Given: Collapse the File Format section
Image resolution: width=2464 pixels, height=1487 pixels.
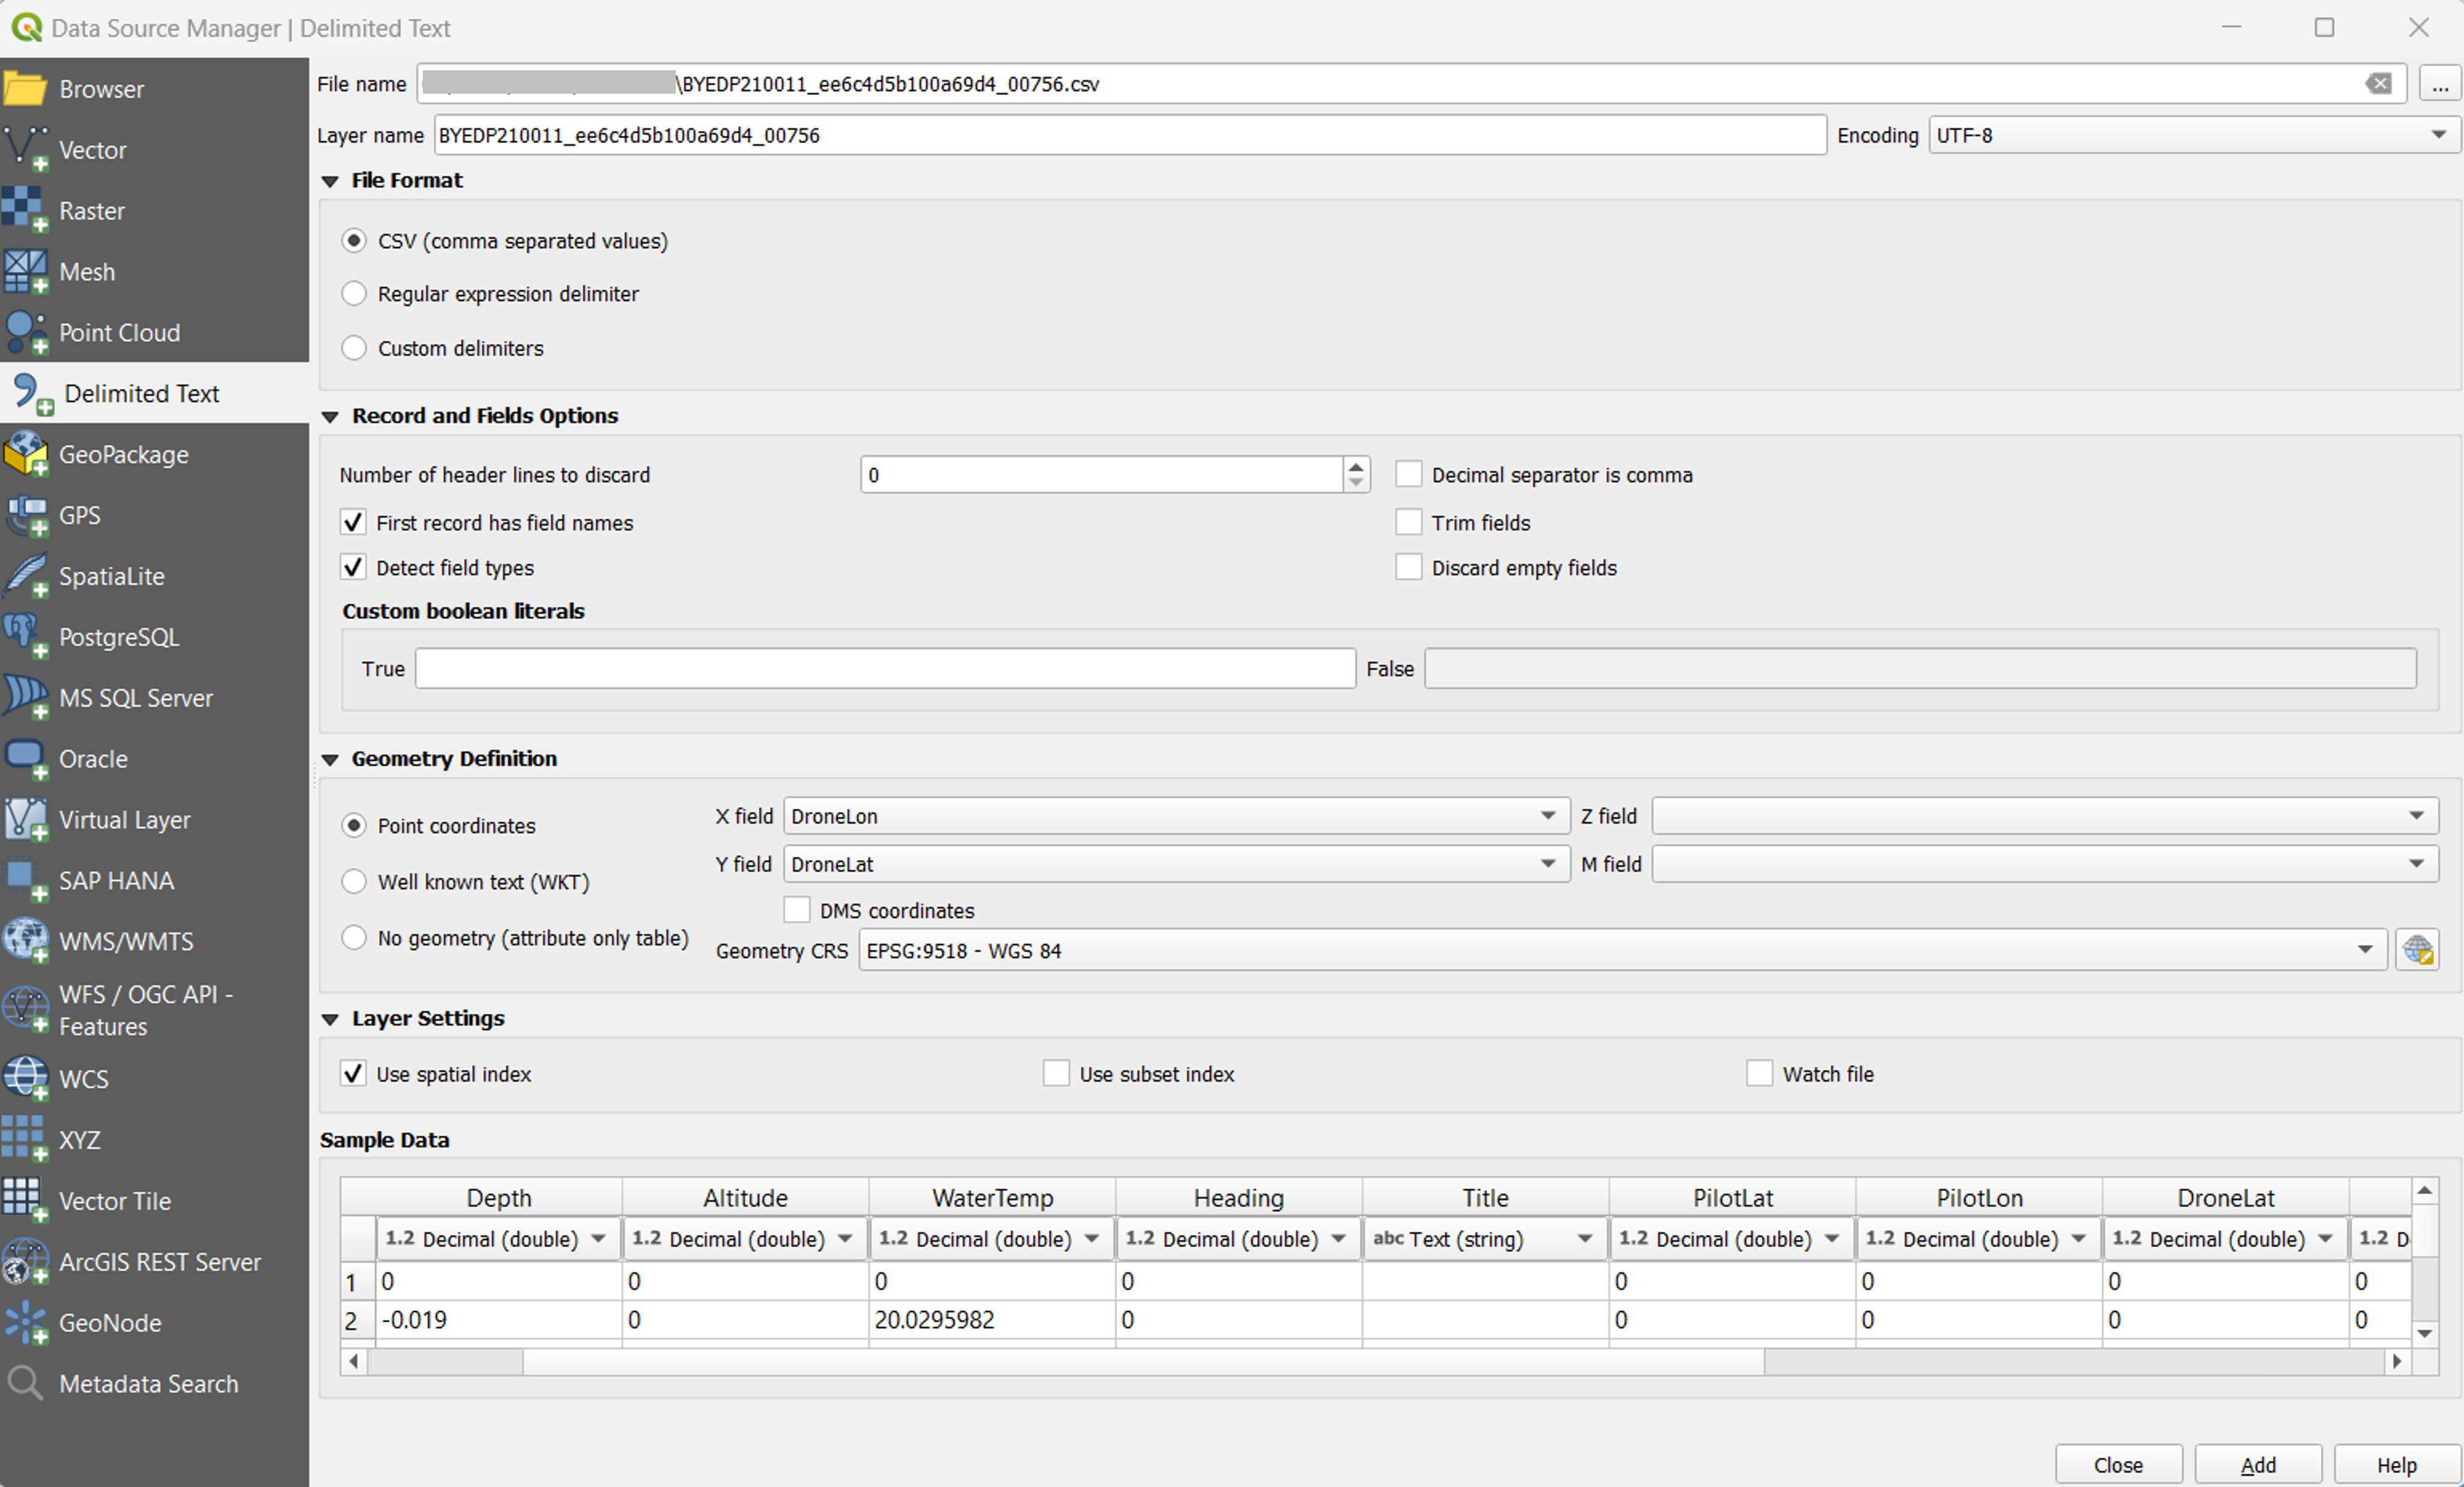Looking at the screenshot, I should tap(330, 181).
